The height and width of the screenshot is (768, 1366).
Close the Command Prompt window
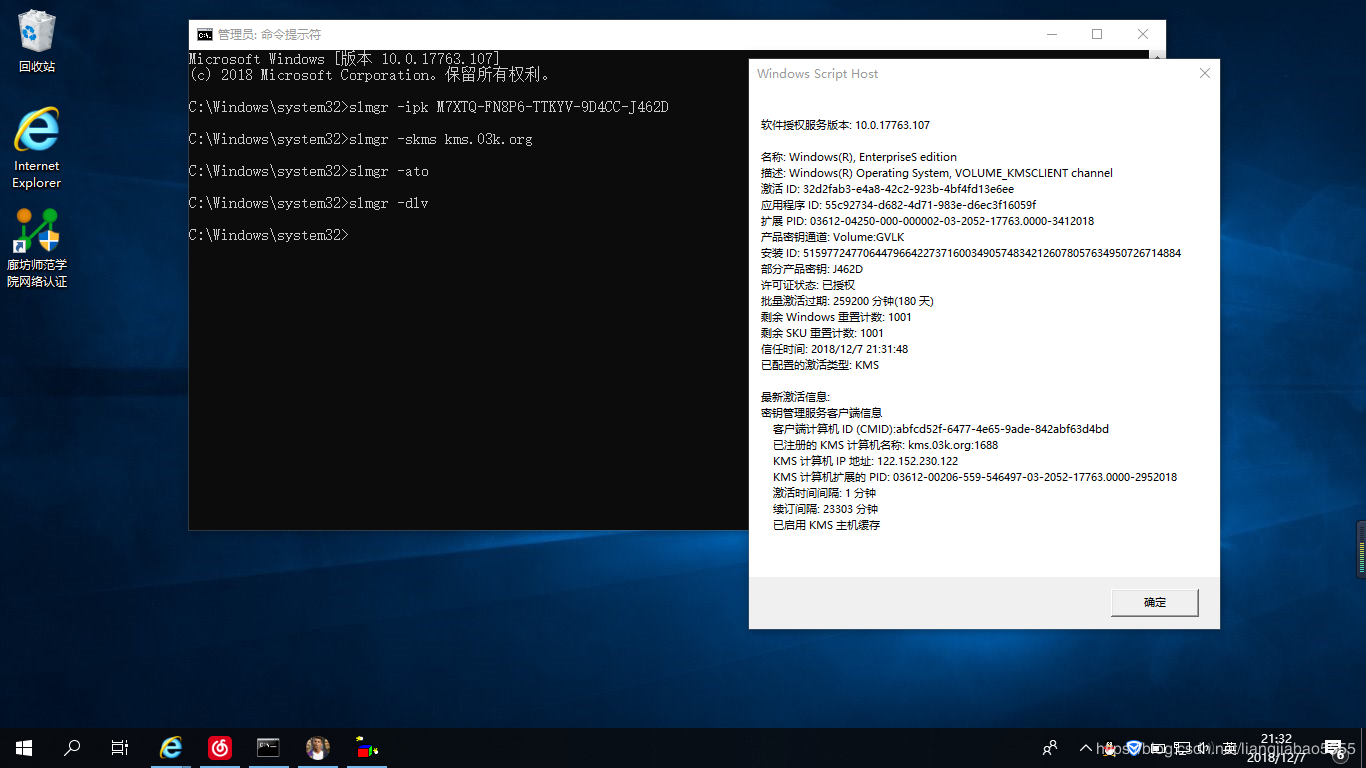click(x=1143, y=34)
